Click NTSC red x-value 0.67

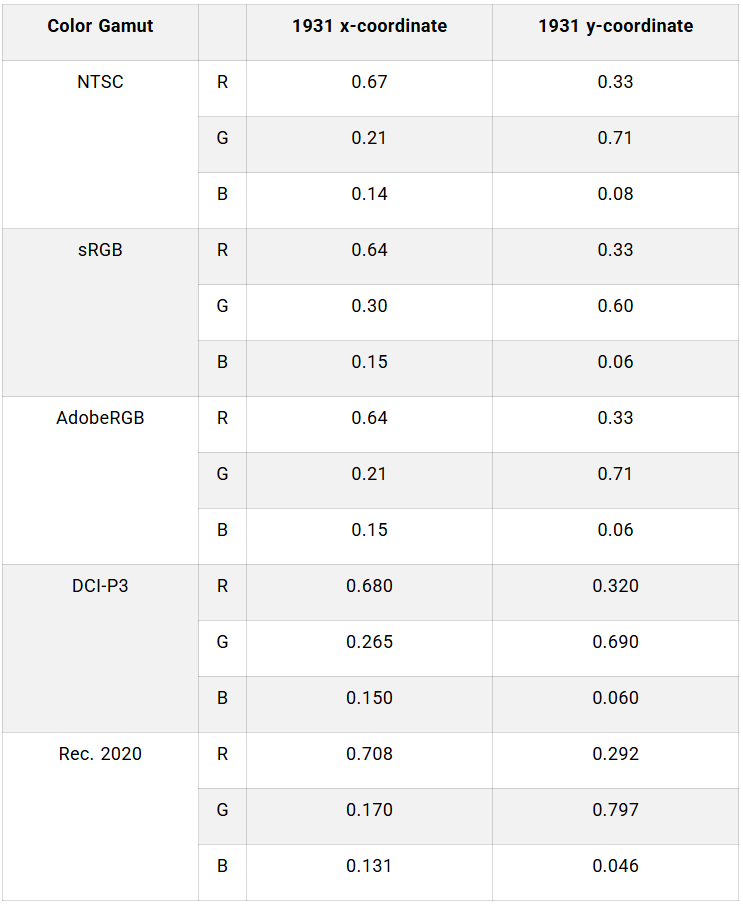[369, 82]
